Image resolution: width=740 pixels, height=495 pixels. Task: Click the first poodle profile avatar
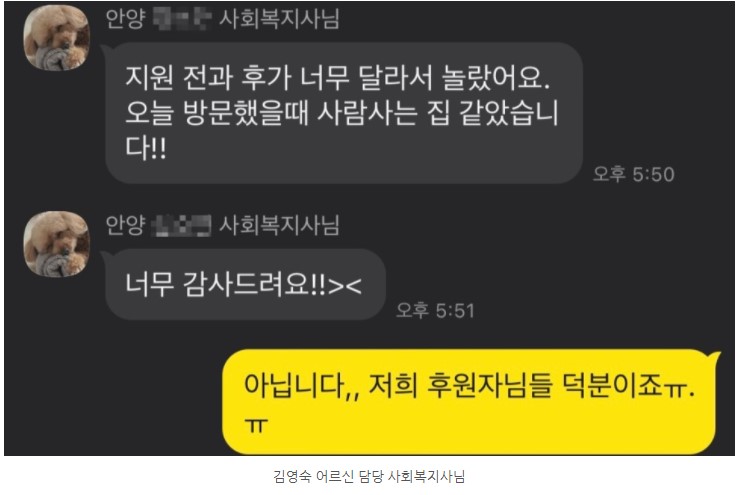[x=57, y=37]
